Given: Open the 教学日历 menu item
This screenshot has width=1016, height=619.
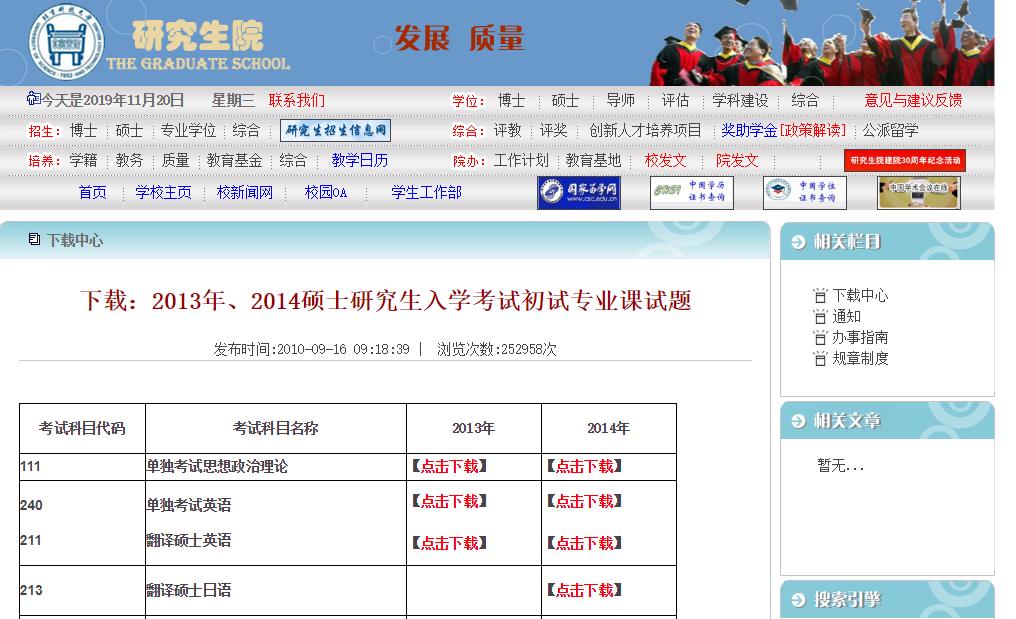Looking at the screenshot, I should 359,160.
